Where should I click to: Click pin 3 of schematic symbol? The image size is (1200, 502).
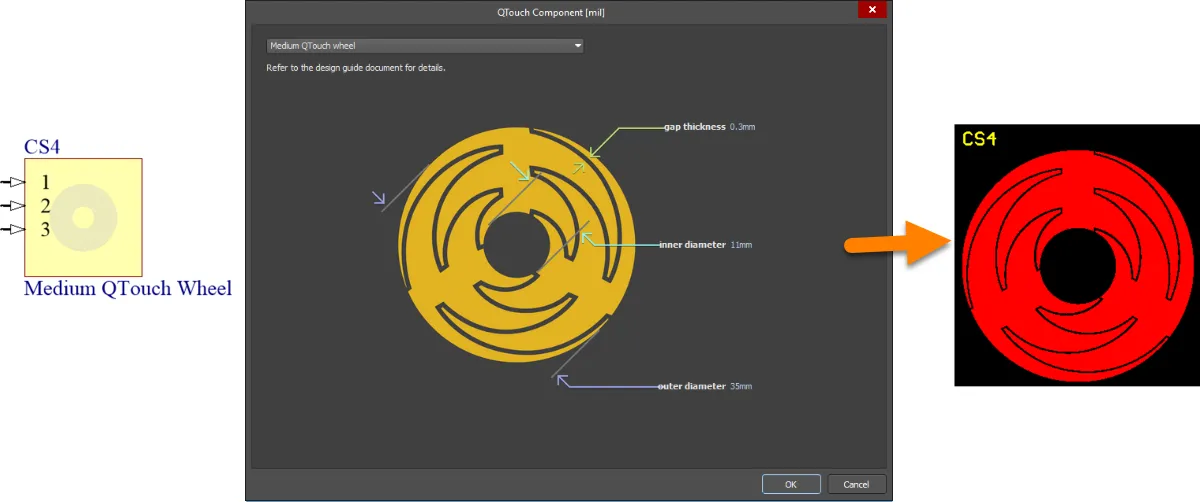pyautogui.click(x=15, y=230)
